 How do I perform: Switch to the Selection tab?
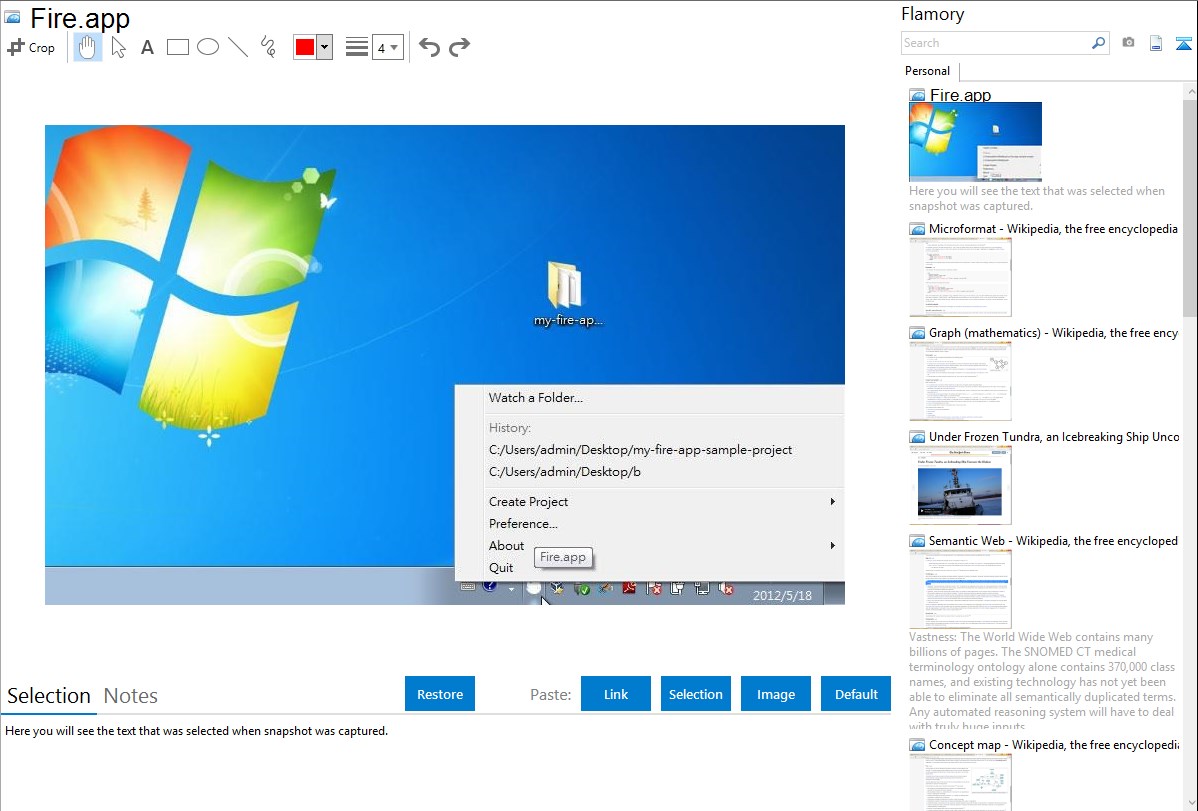(x=49, y=696)
